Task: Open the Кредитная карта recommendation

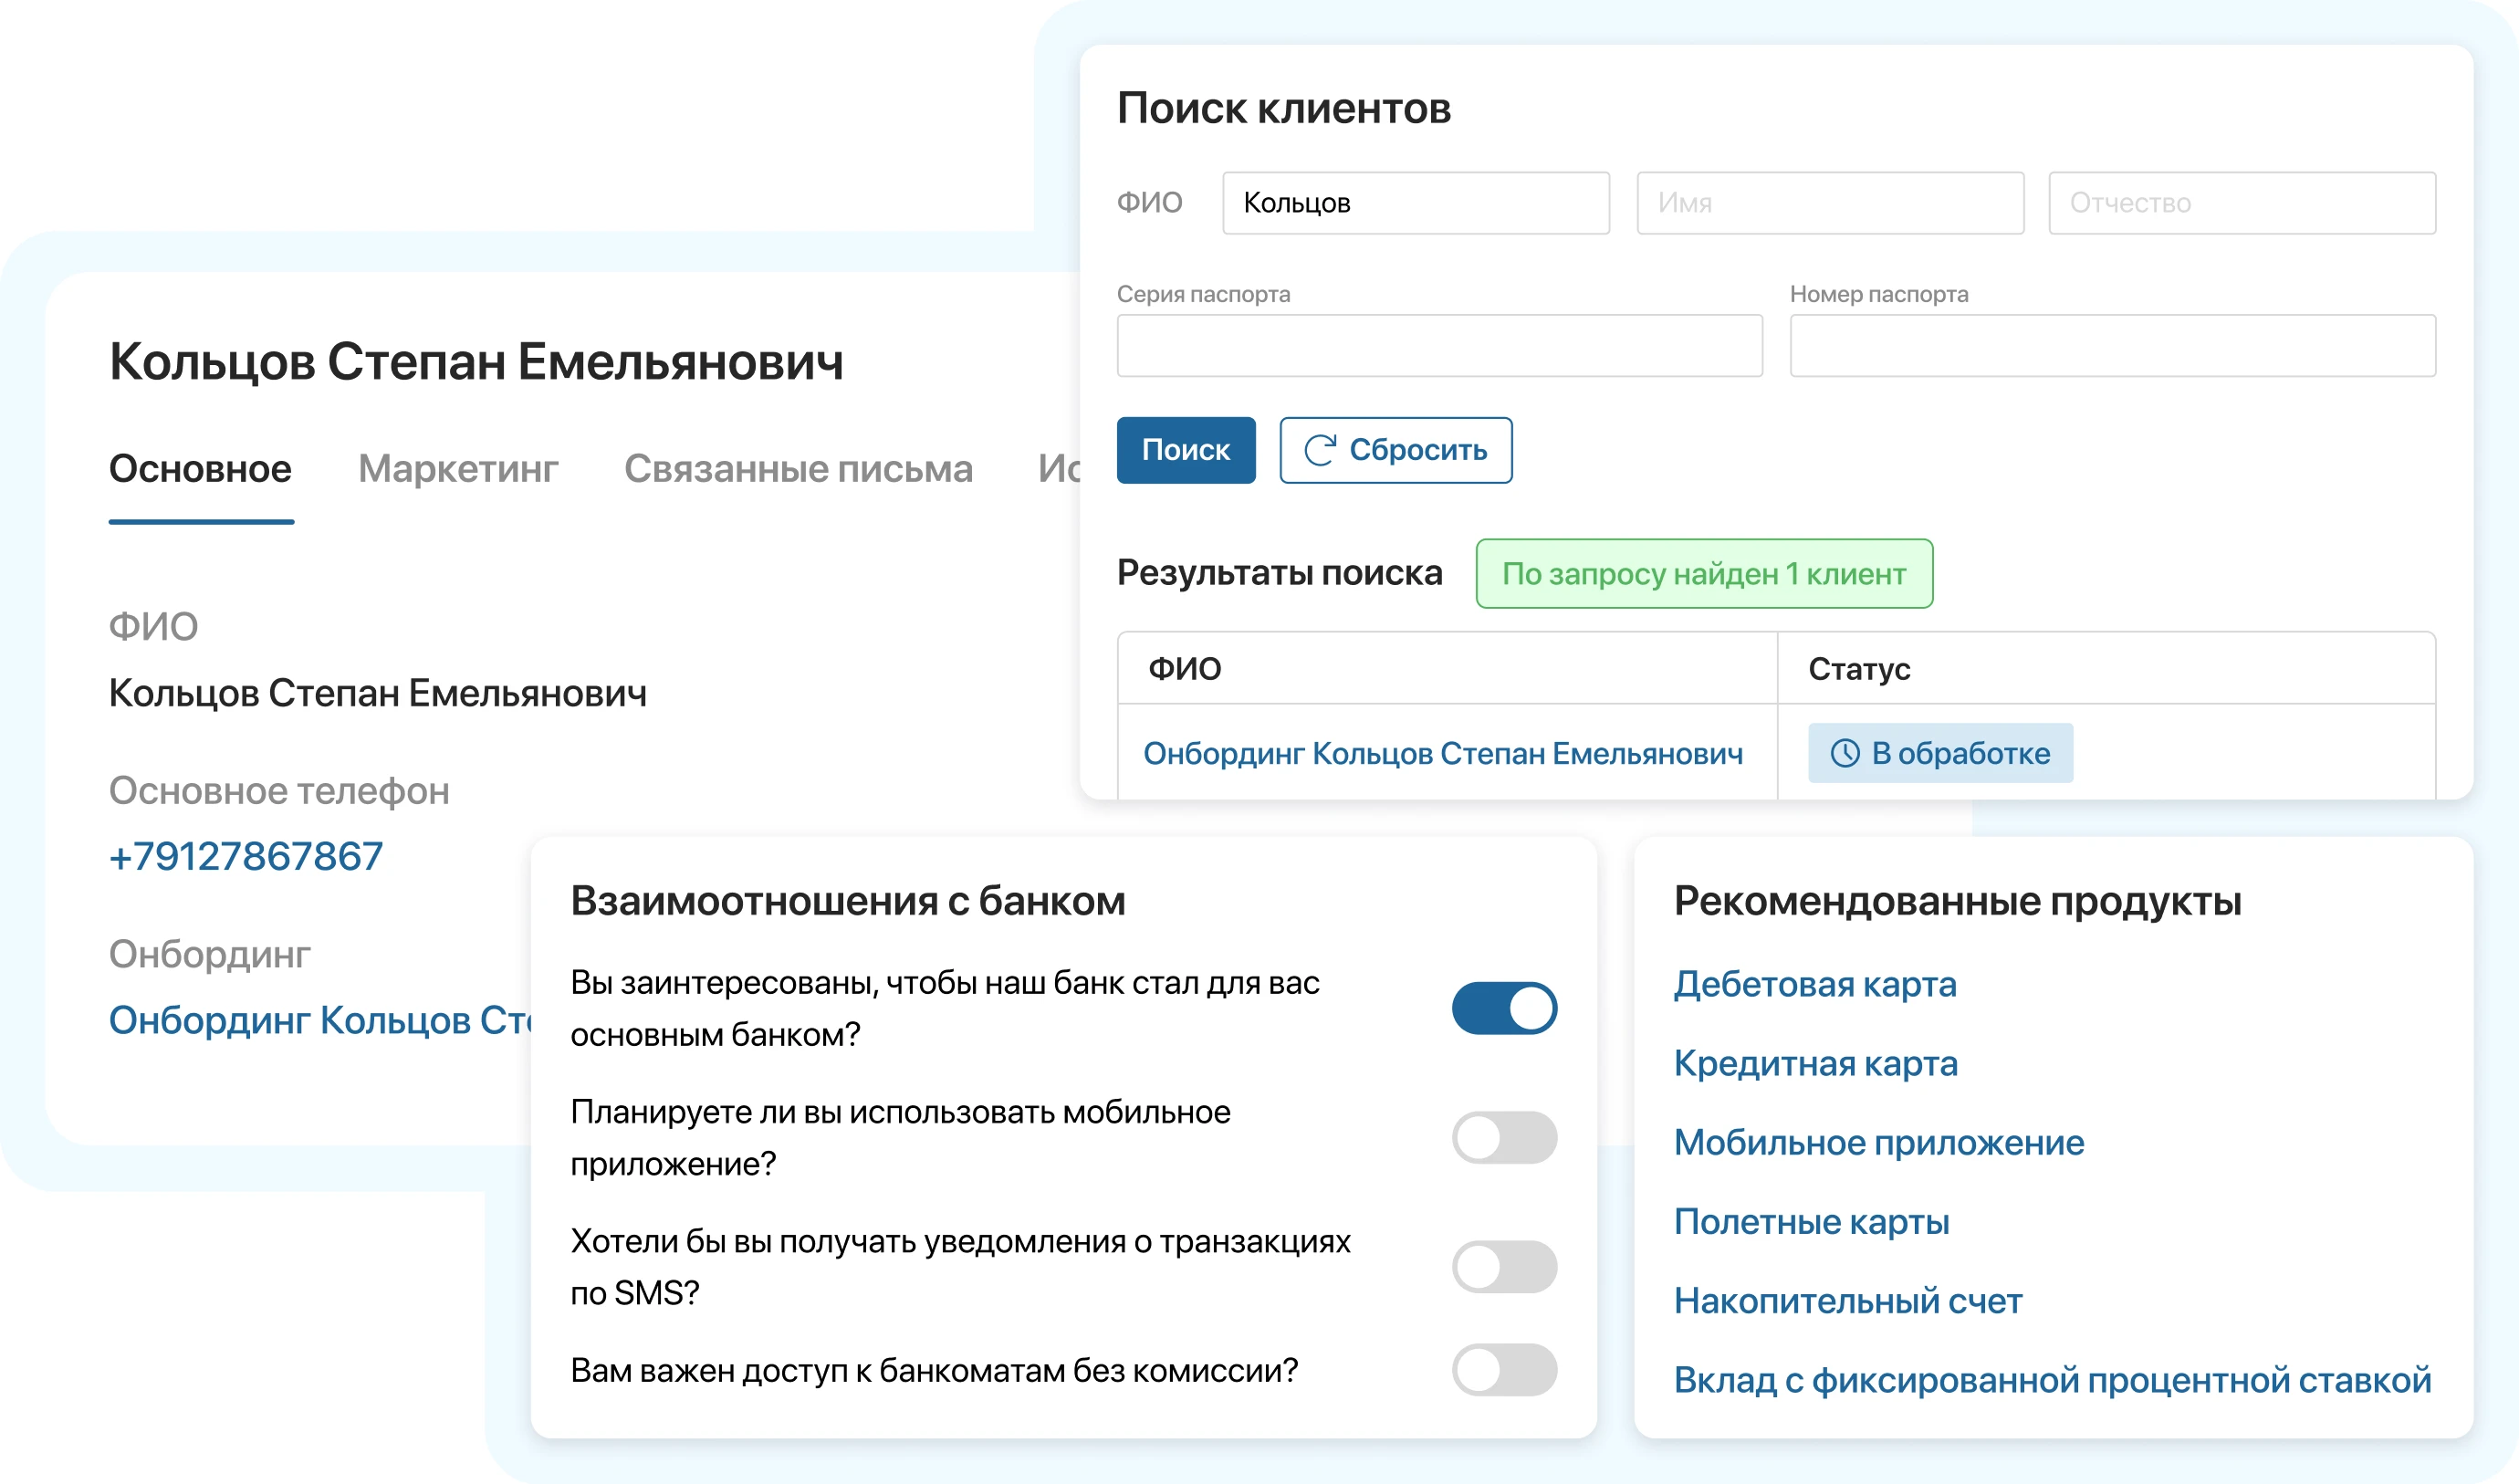Action: click(x=1815, y=1063)
